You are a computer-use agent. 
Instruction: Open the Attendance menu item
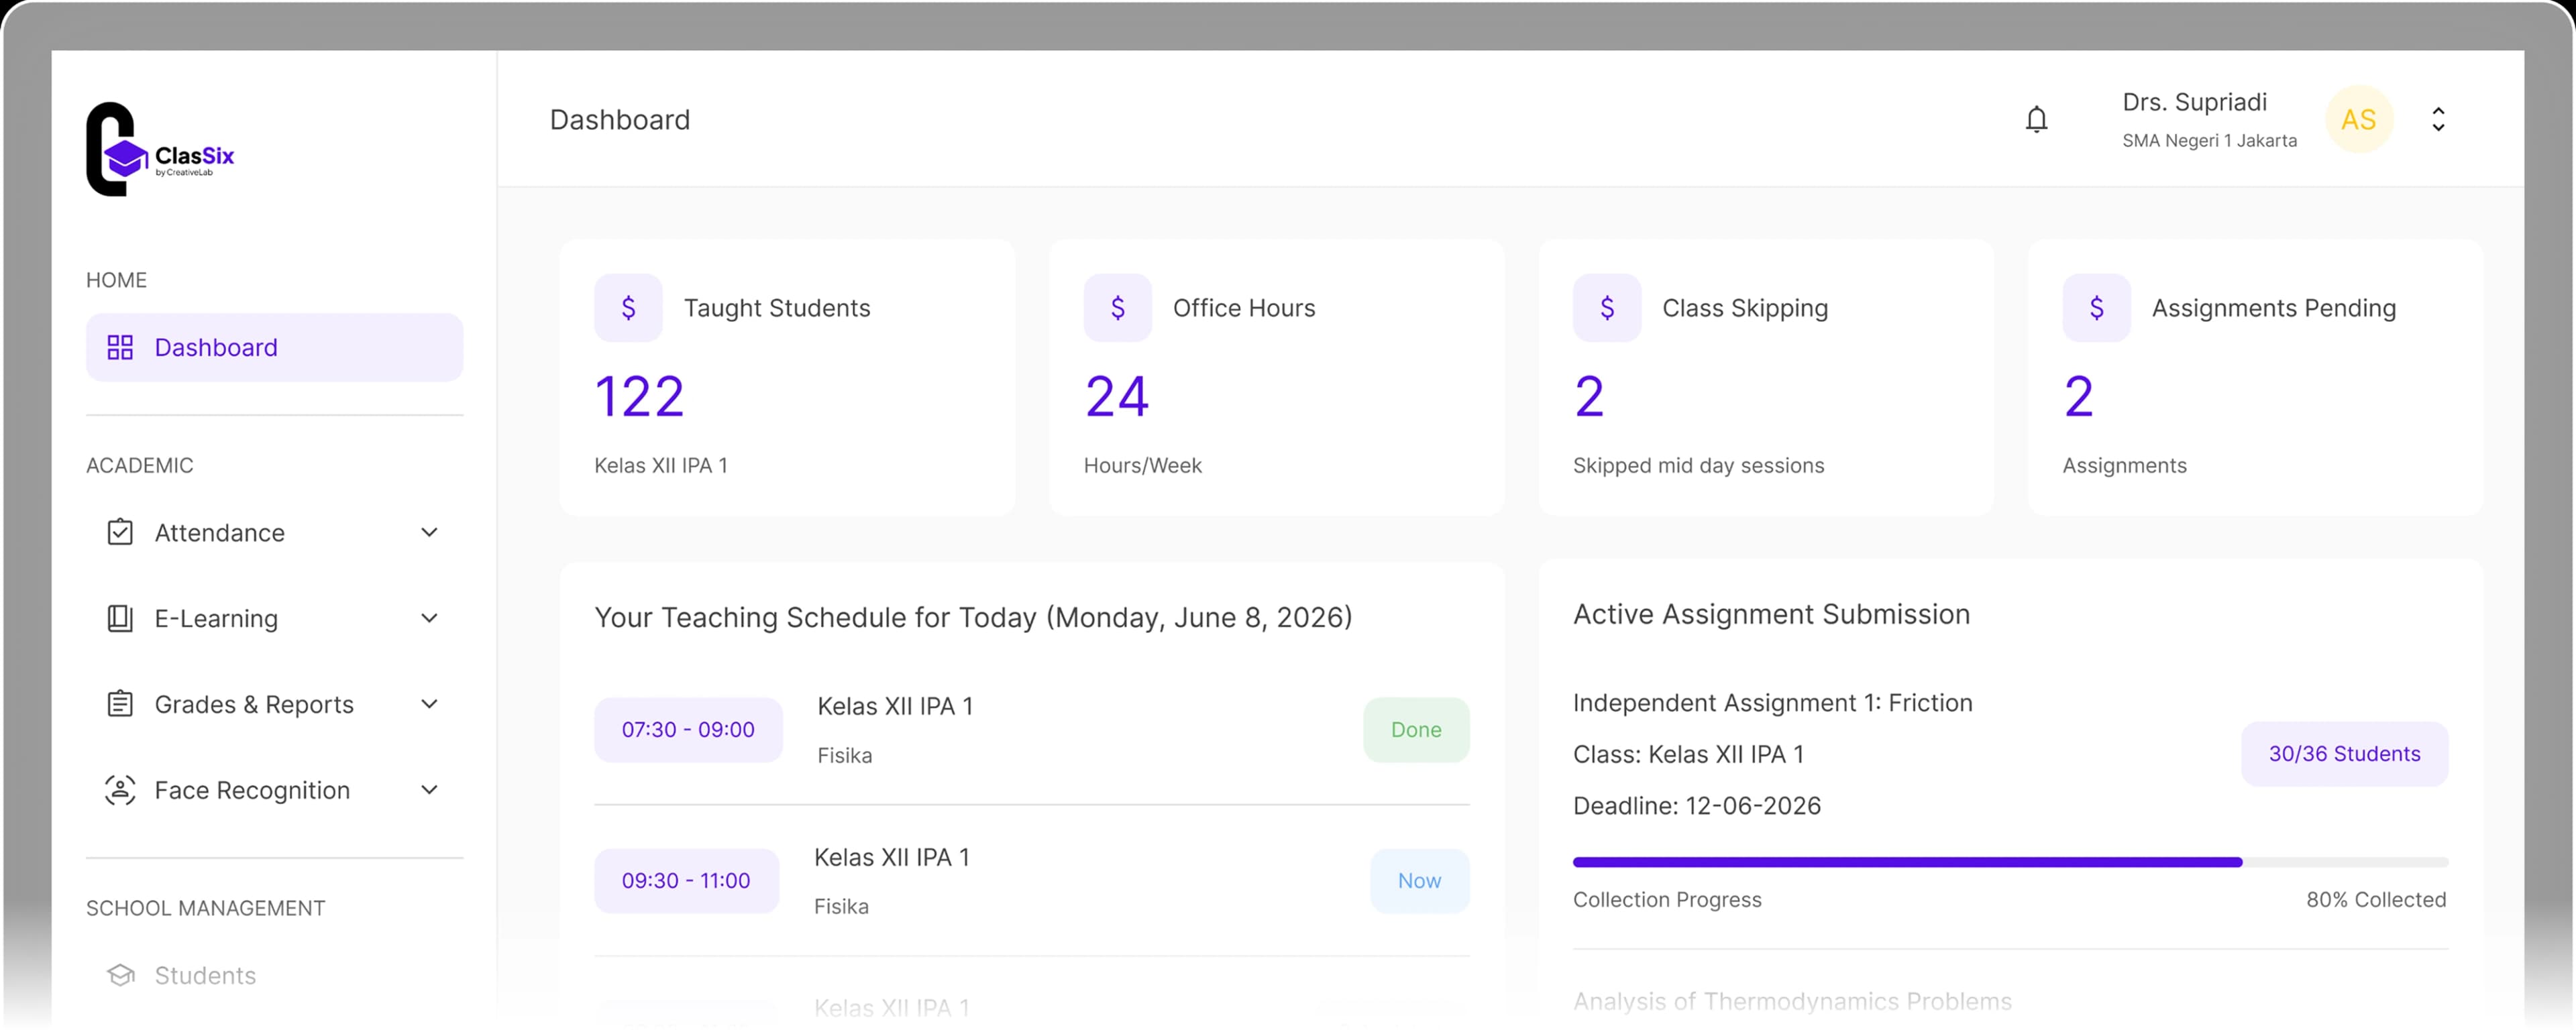(x=274, y=533)
